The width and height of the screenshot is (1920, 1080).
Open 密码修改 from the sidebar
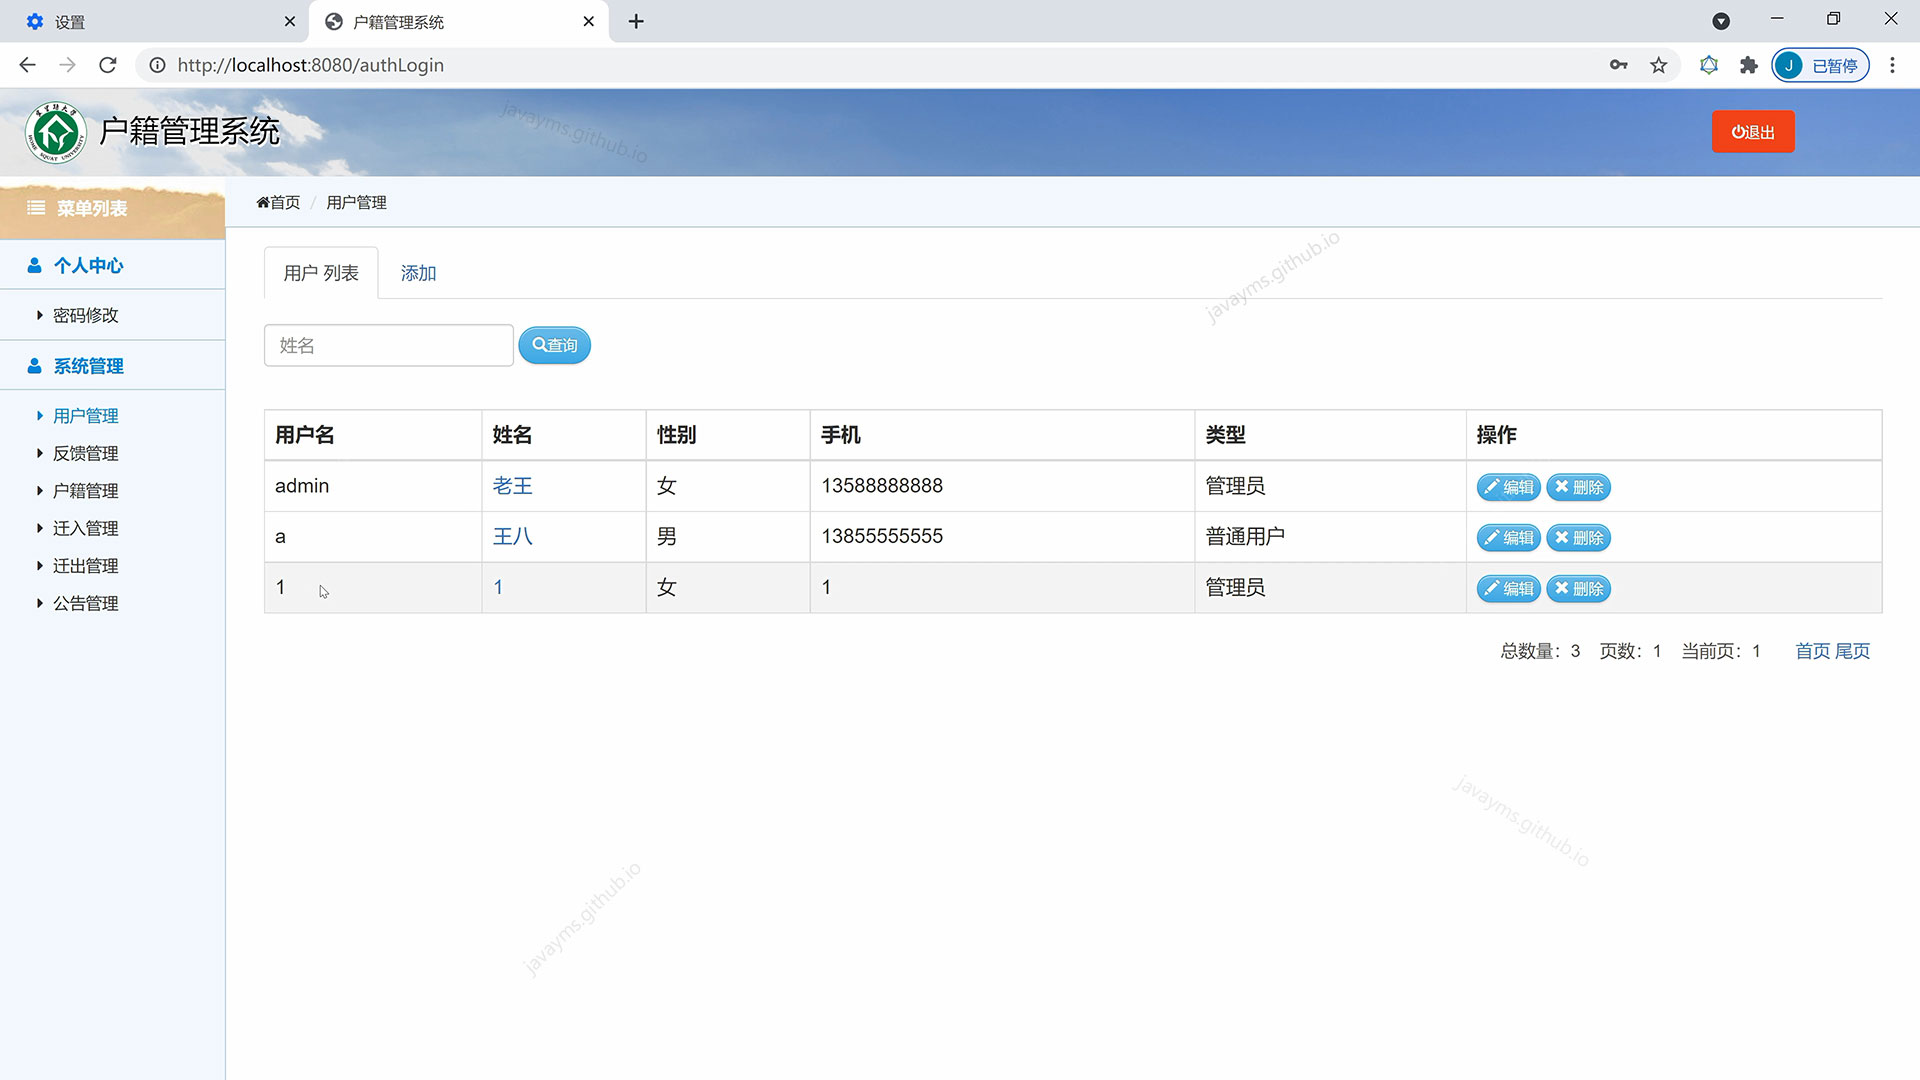click(x=85, y=315)
